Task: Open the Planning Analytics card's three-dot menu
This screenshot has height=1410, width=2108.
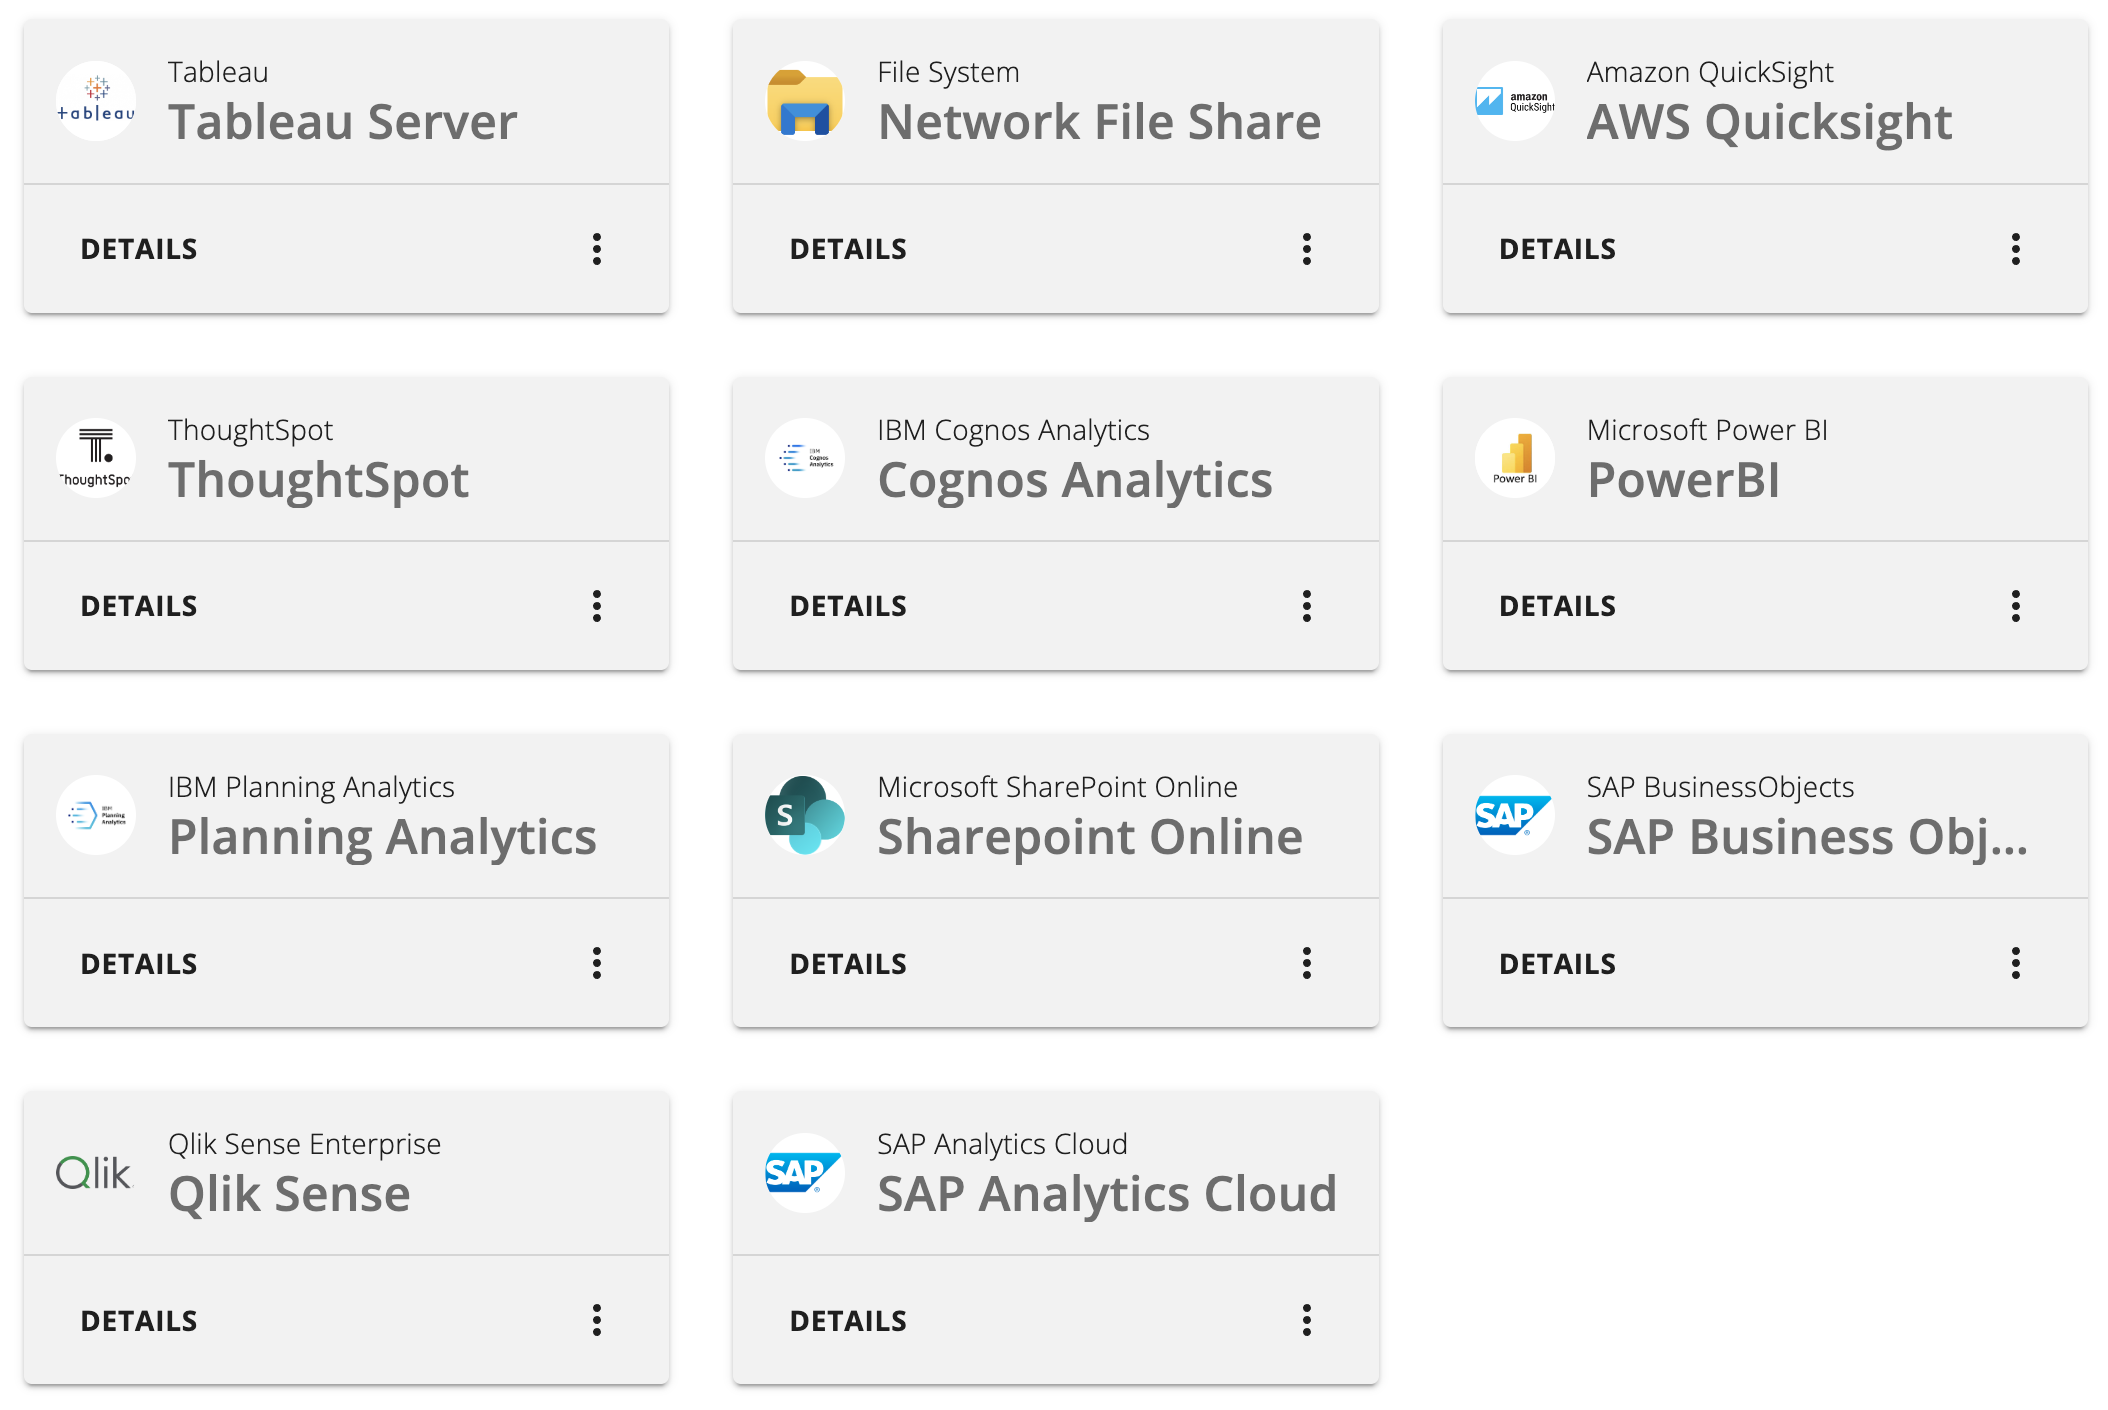Action: click(x=597, y=963)
